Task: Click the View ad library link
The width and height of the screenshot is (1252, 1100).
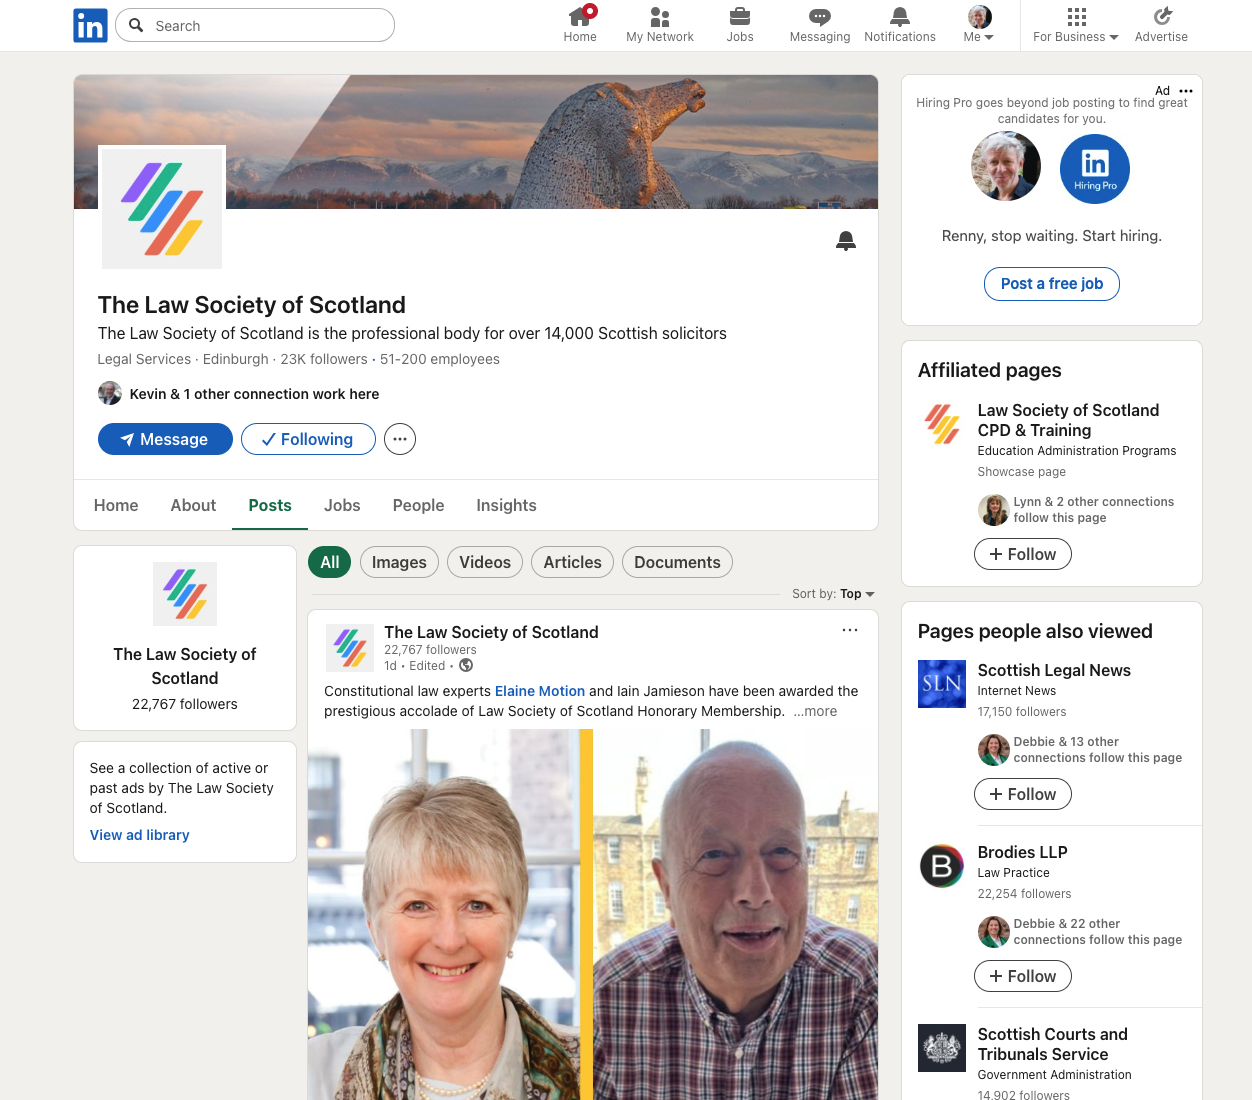Action: 140,835
